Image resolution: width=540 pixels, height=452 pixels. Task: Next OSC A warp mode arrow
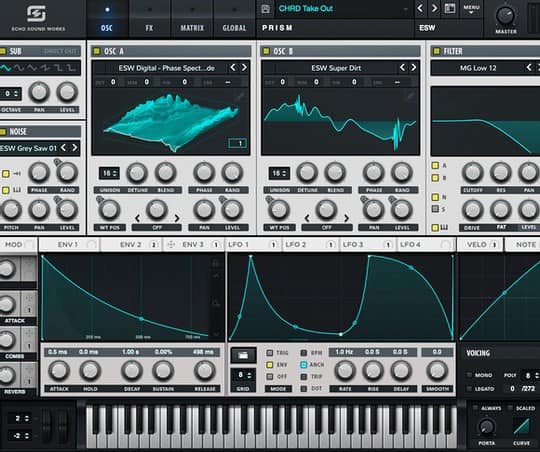click(x=177, y=218)
